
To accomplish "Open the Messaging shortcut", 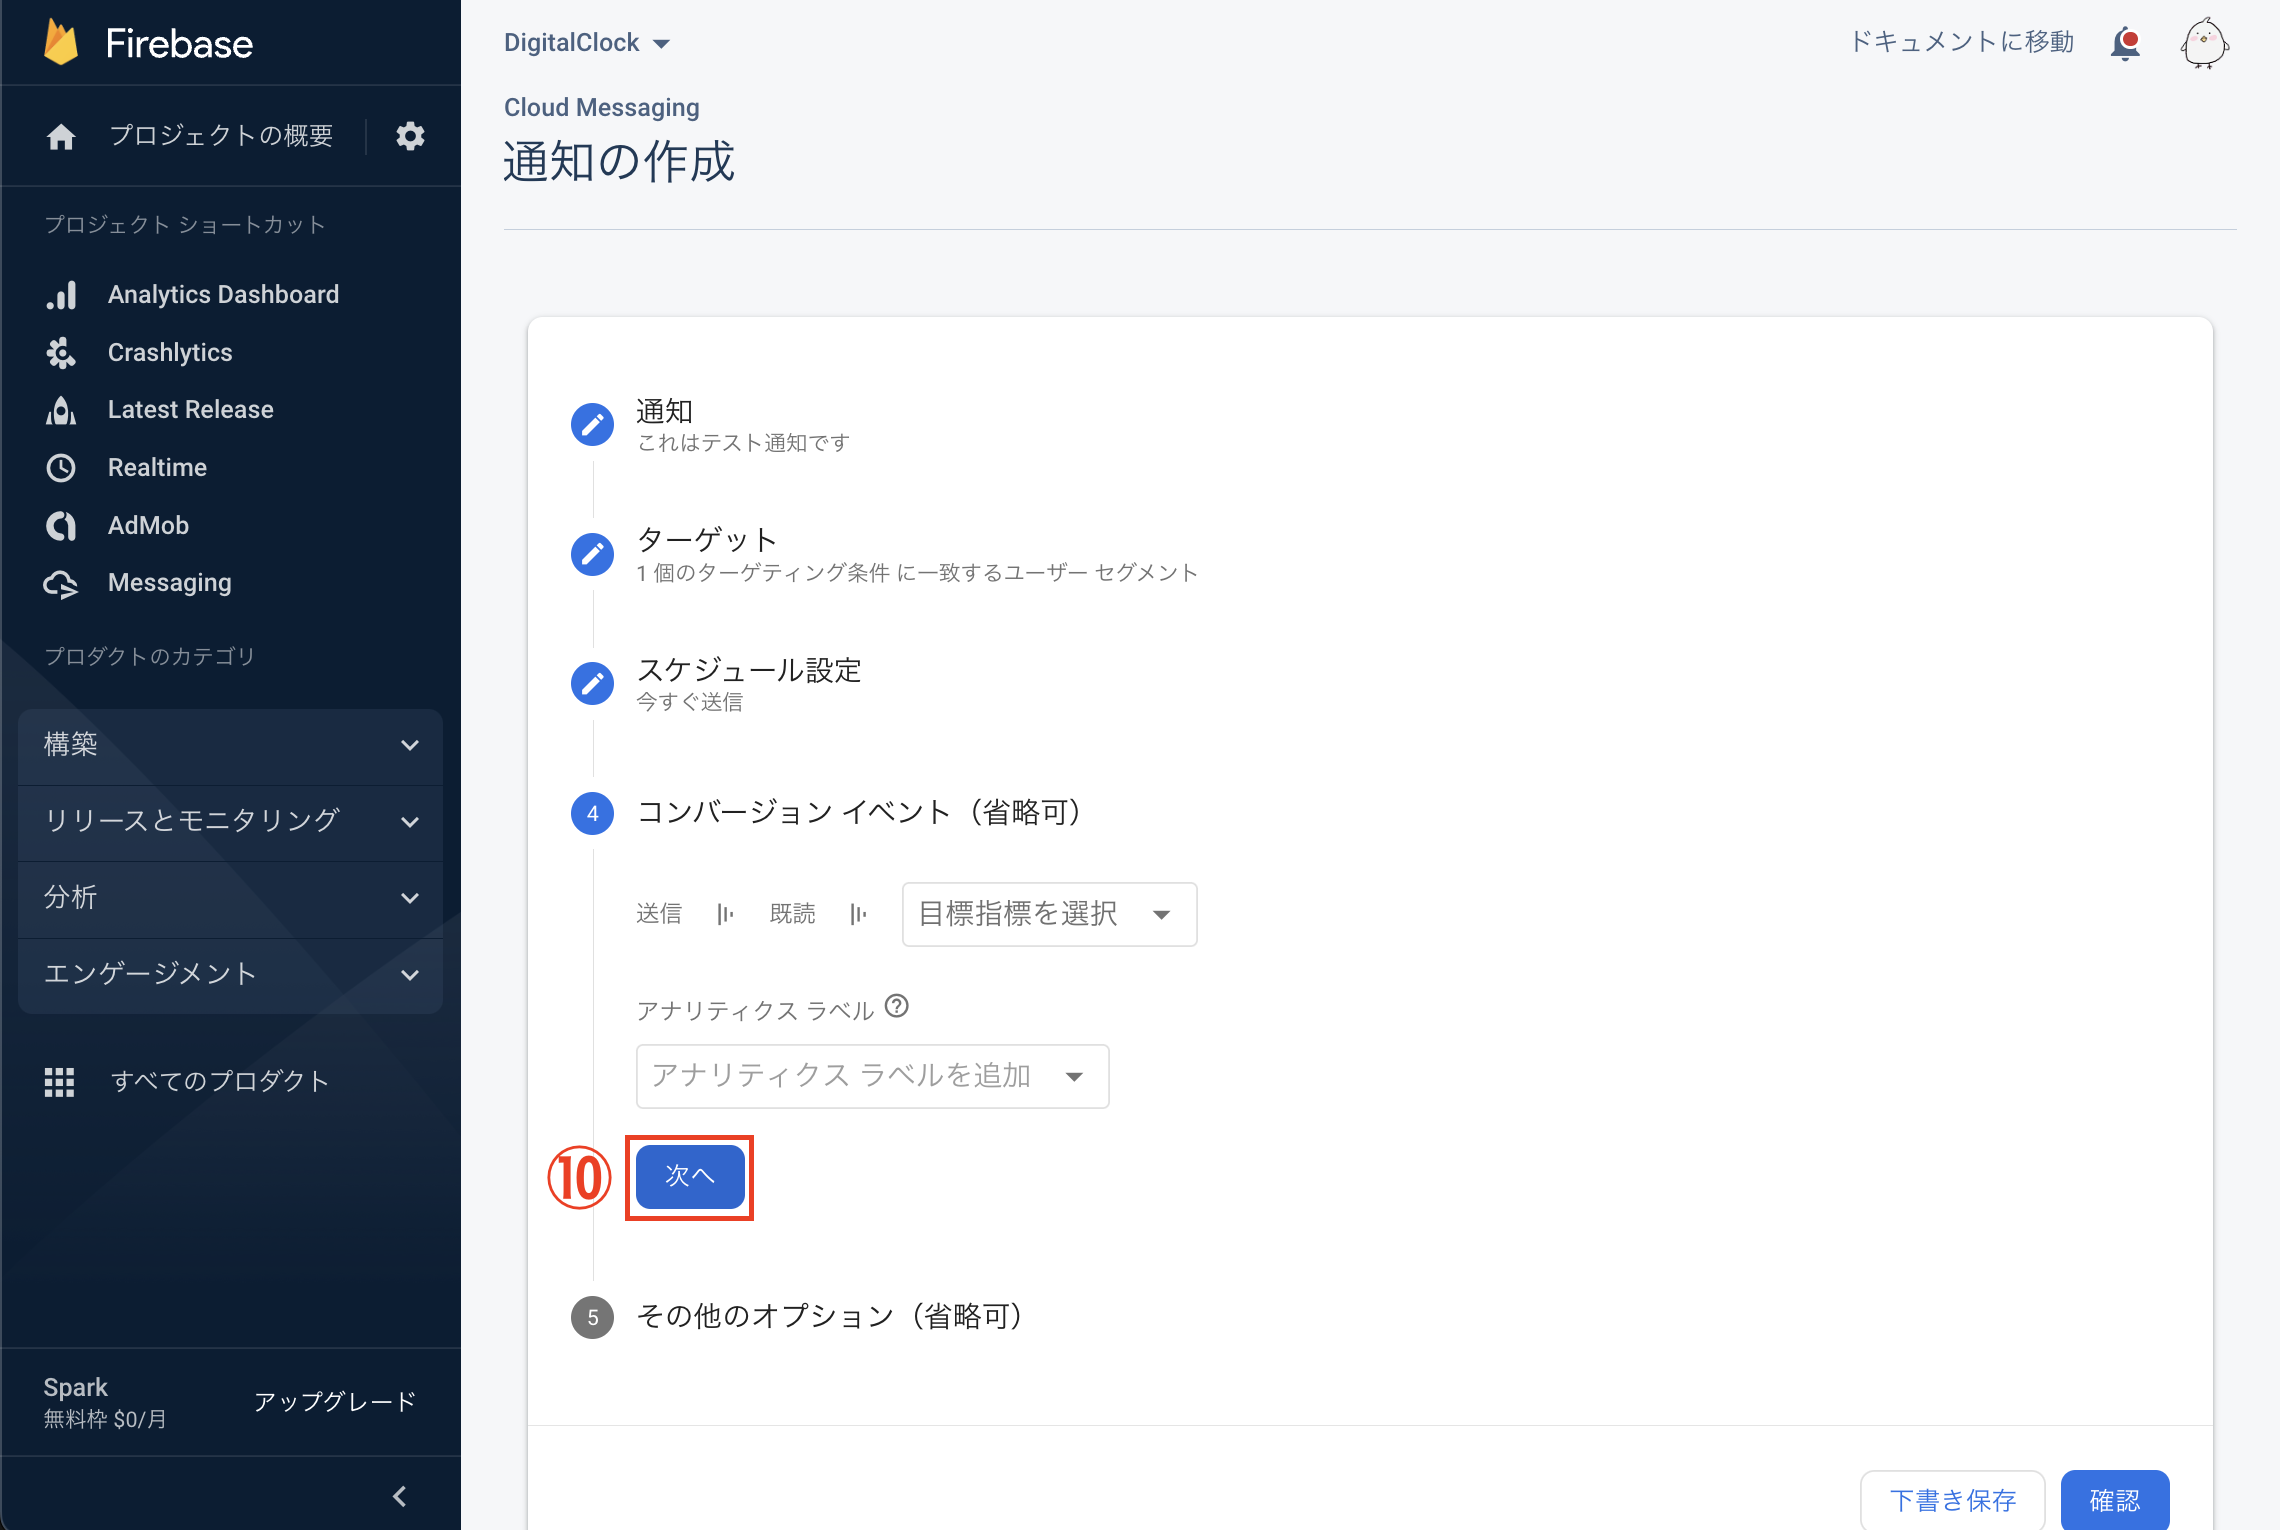I will [169, 583].
